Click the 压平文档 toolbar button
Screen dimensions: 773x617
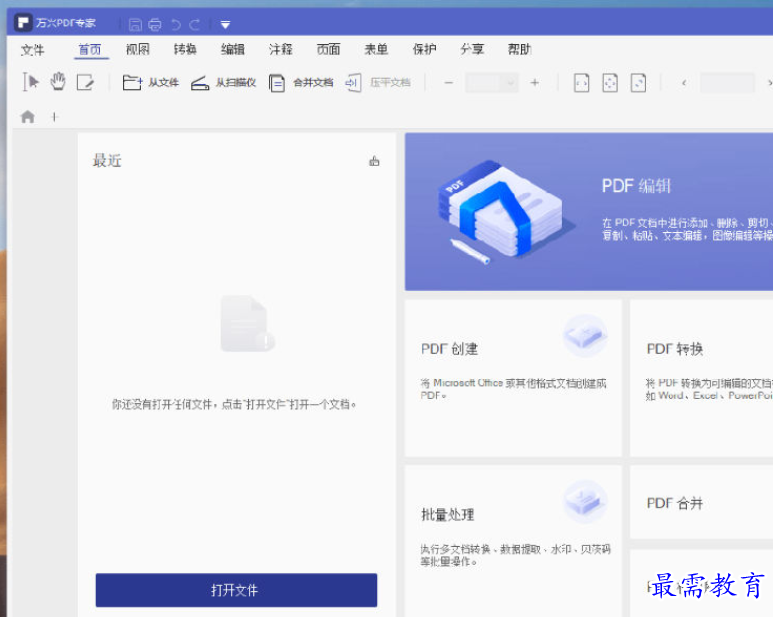click(x=378, y=82)
